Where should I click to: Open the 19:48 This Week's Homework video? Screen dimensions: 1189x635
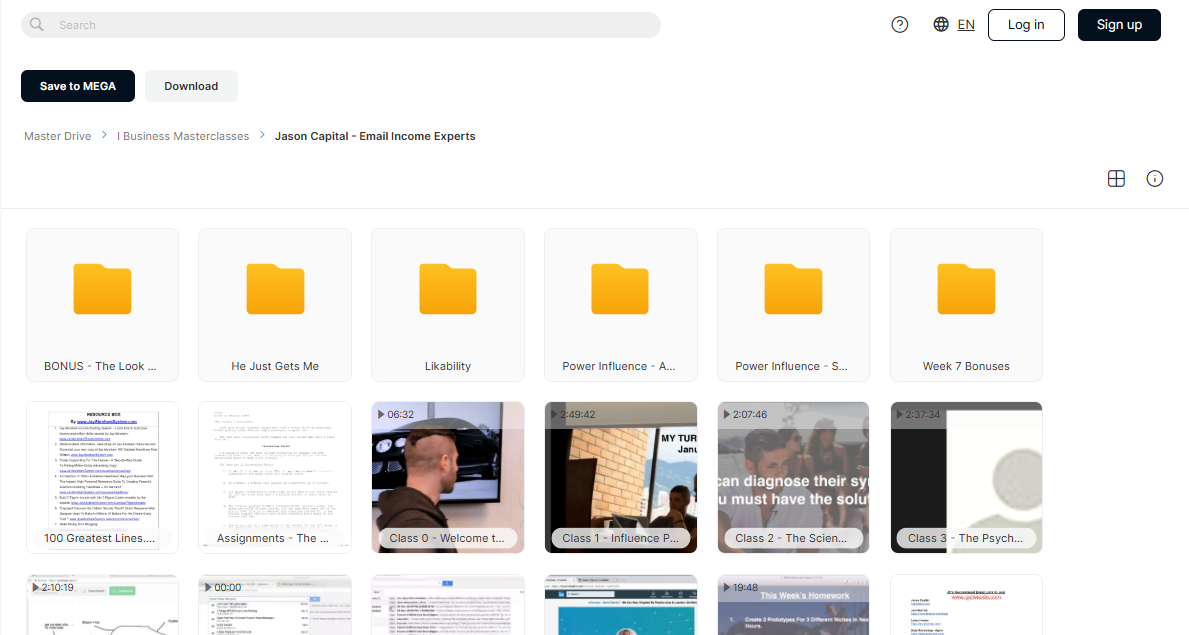click(x=794, y=605)
